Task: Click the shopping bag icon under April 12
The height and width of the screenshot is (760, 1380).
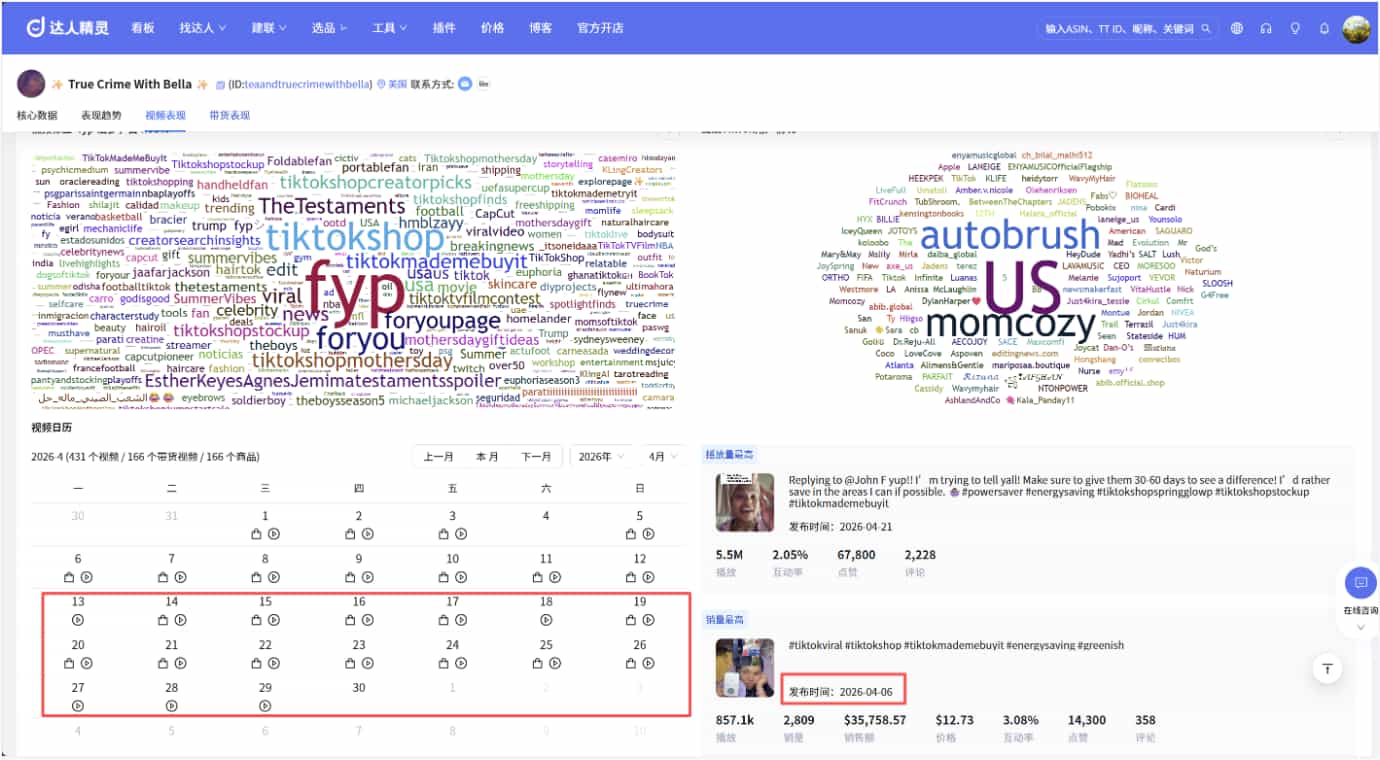Action: click(632, 577)
